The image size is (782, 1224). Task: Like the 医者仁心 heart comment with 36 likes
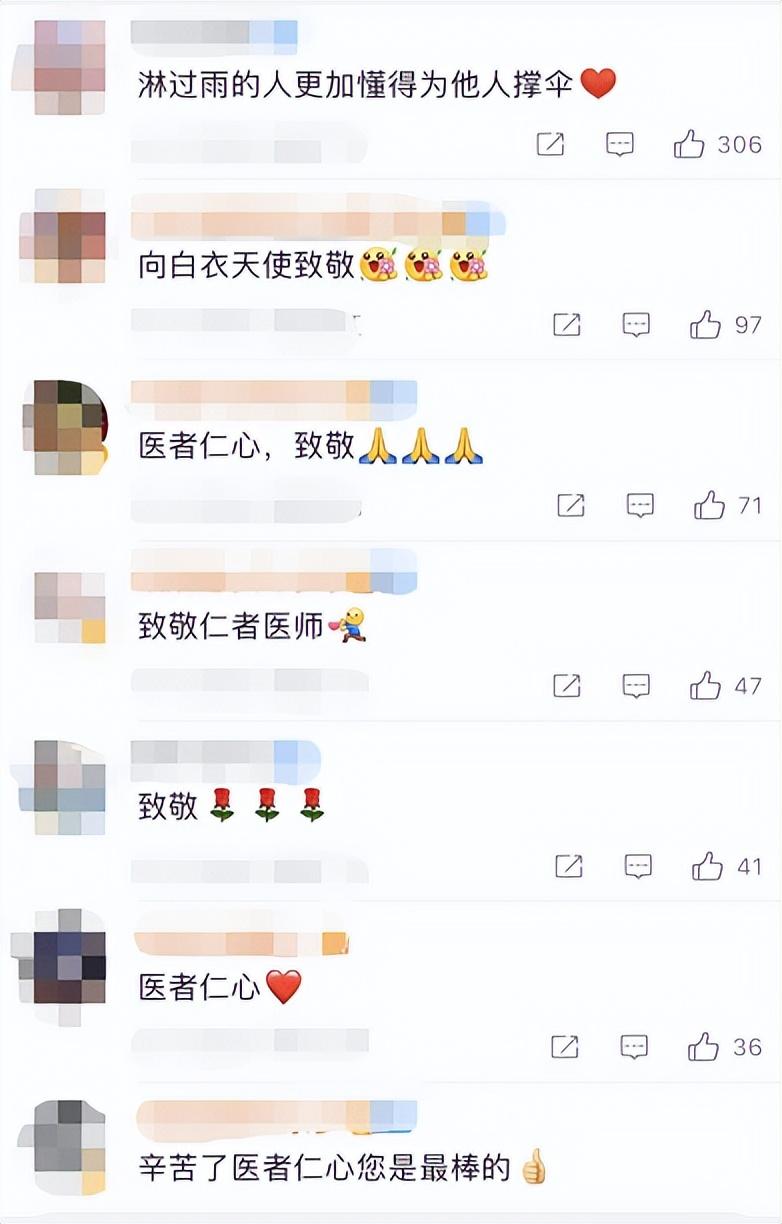tap(725, 1047)
